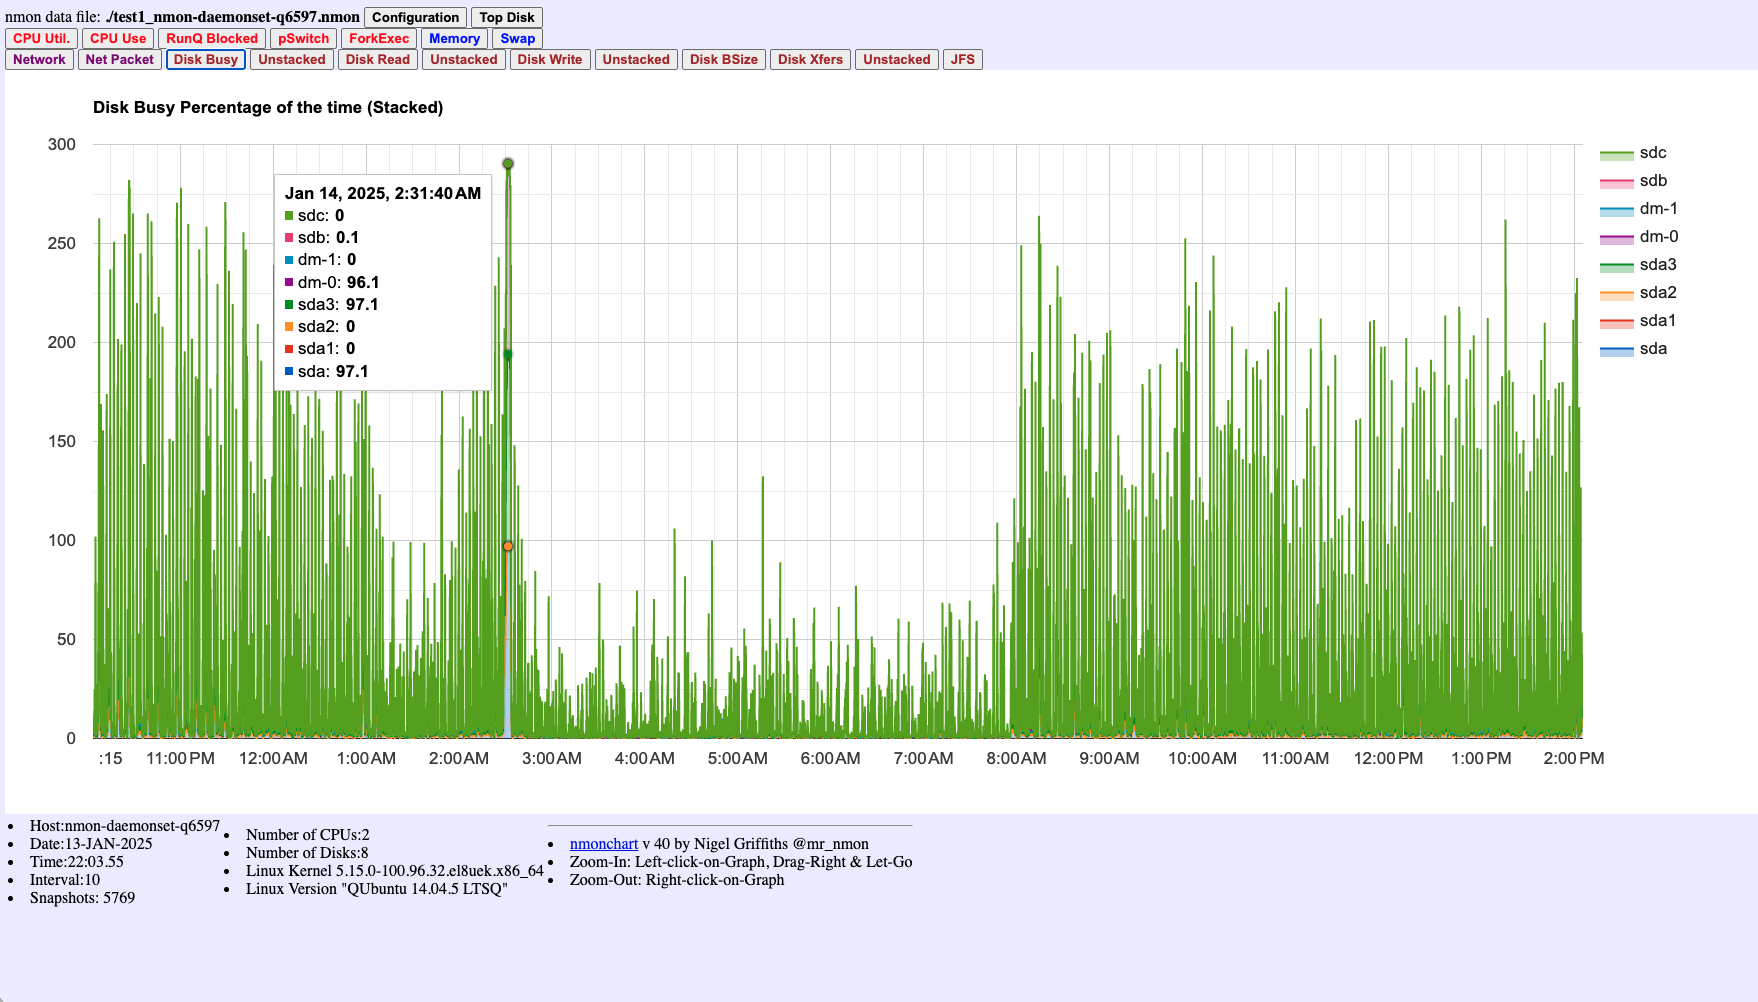
Task: Open the Disk Read chart
Action: [x=377, y=59]
